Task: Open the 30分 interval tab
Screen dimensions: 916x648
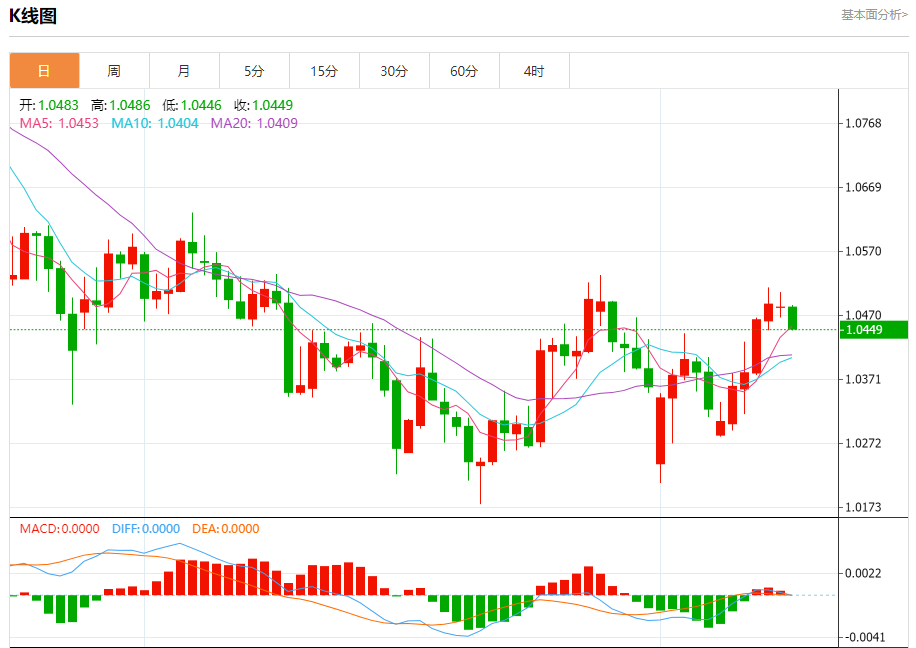Action: coord(394,71)
